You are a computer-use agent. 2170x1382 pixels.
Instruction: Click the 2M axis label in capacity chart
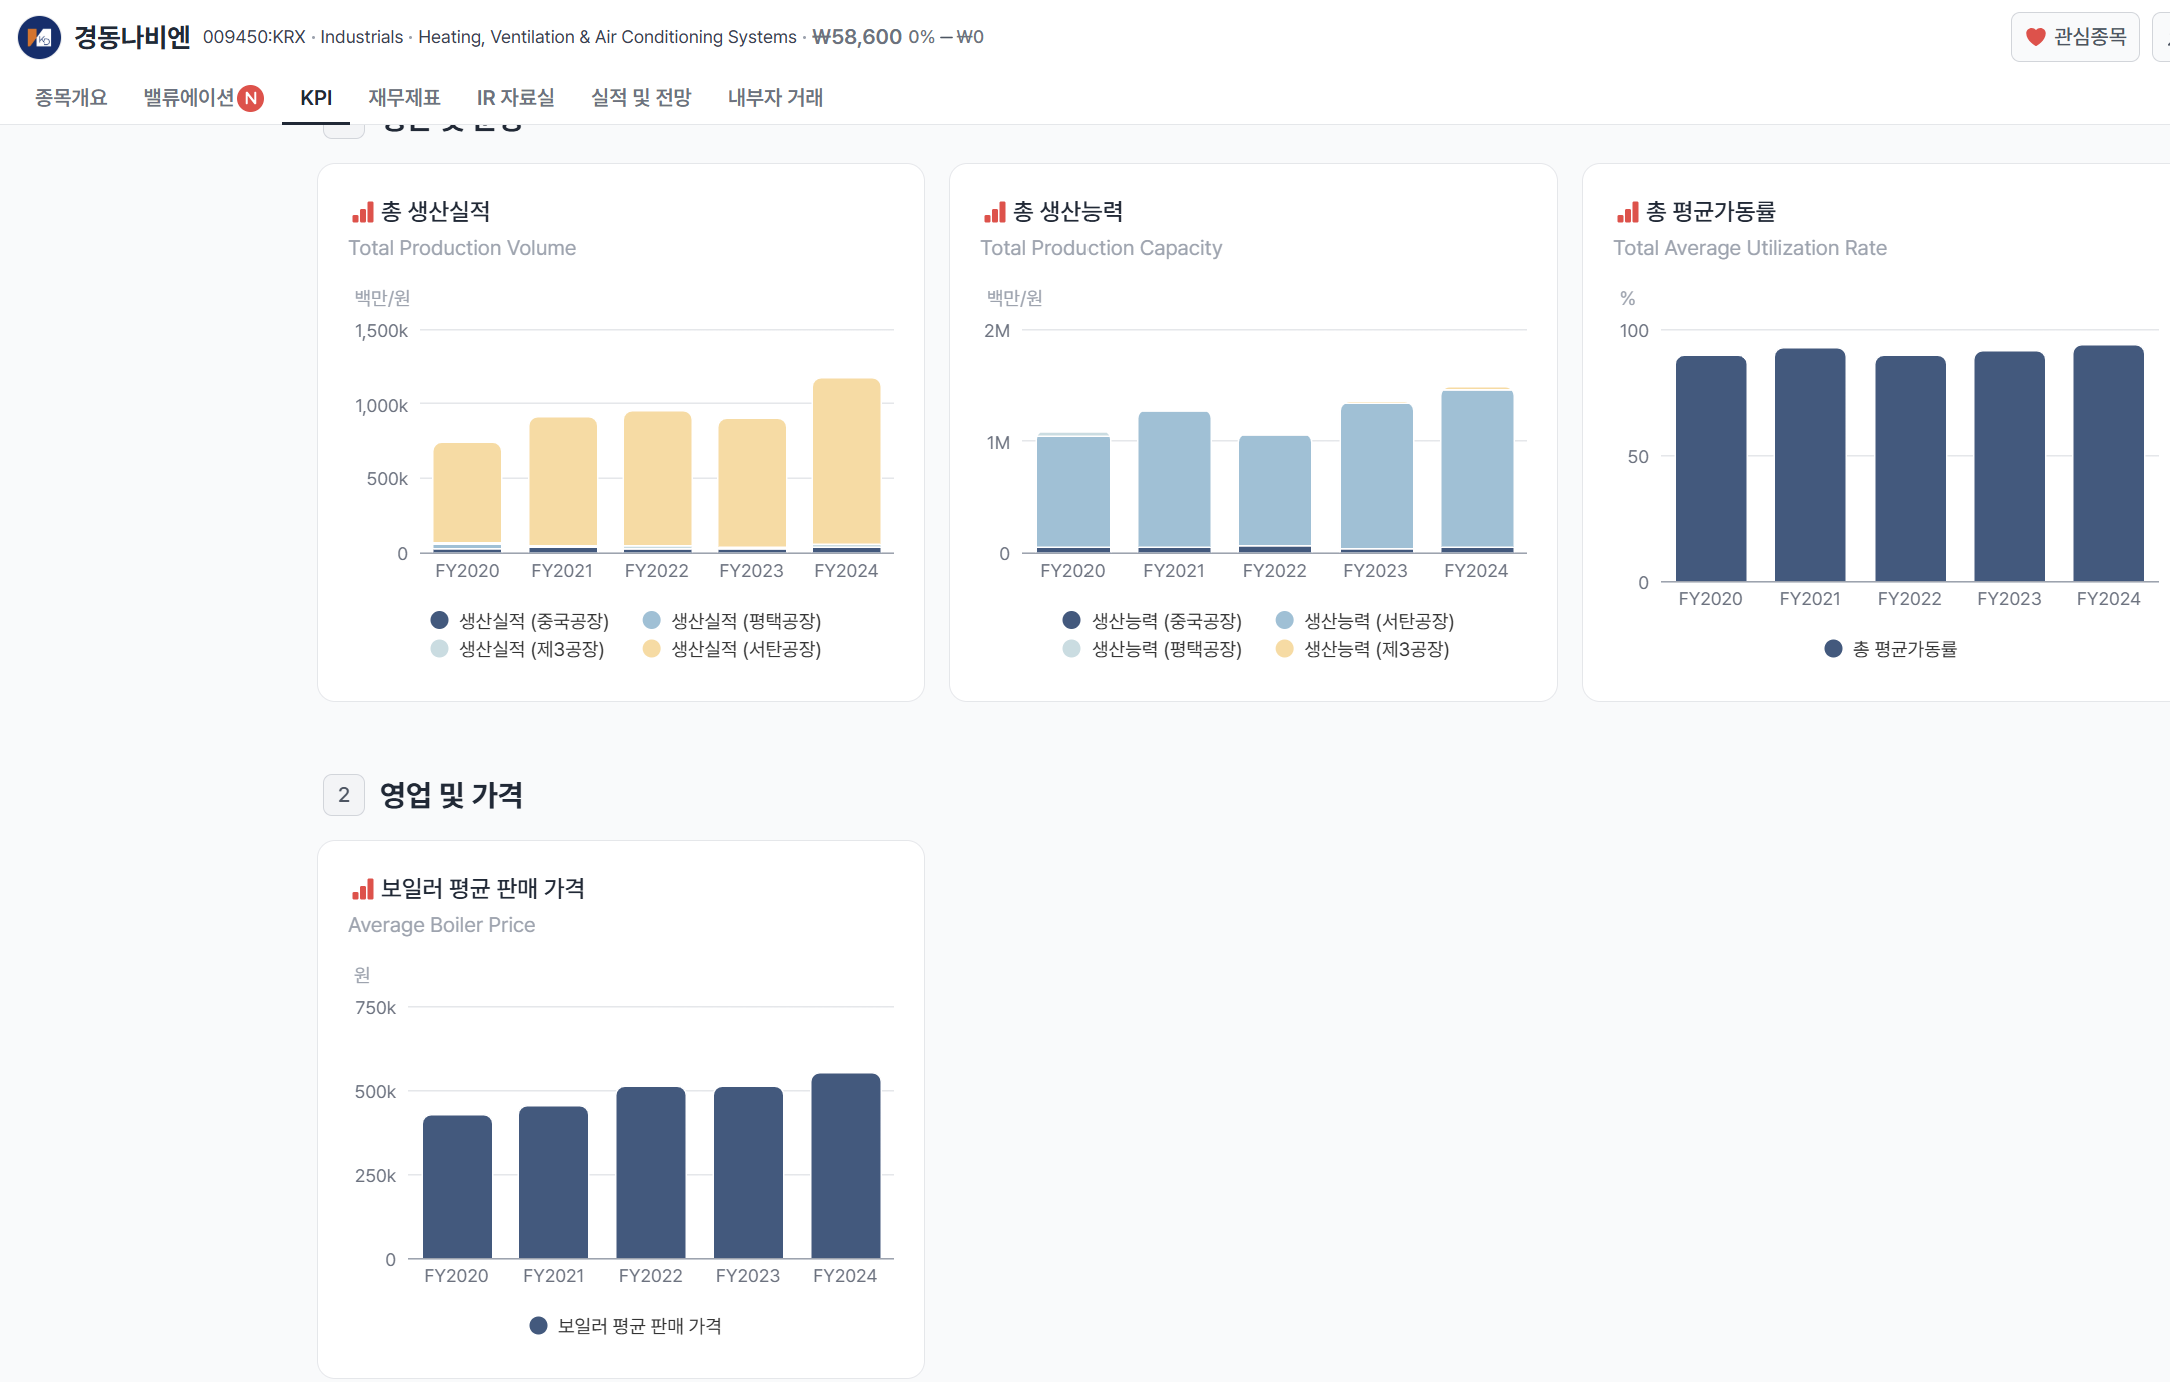tap(997, 331)
